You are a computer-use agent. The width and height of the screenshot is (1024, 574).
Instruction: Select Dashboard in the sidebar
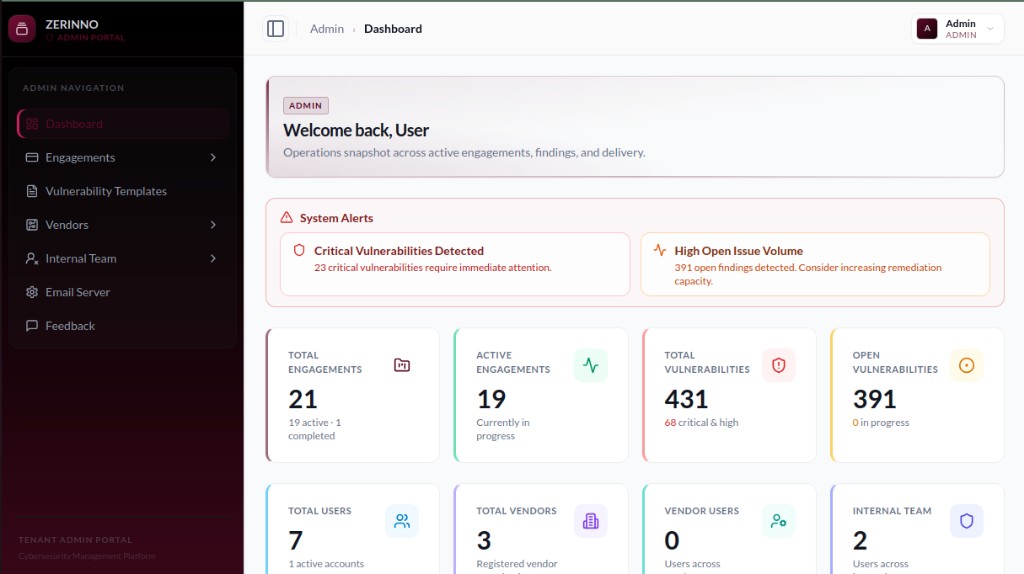[x=123, y=124]
